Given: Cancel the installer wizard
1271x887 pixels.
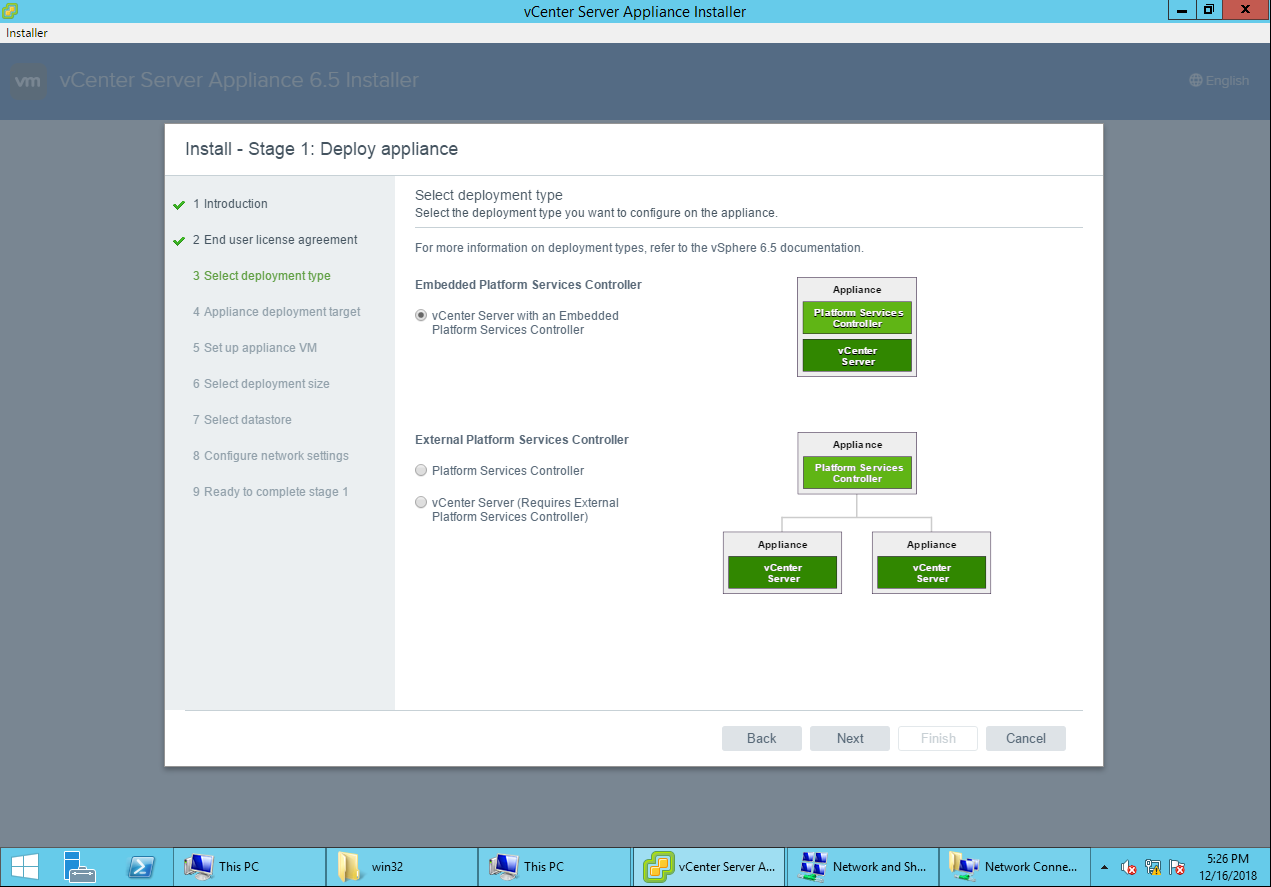Looking at the screenshot, I should coord(1026,738).
